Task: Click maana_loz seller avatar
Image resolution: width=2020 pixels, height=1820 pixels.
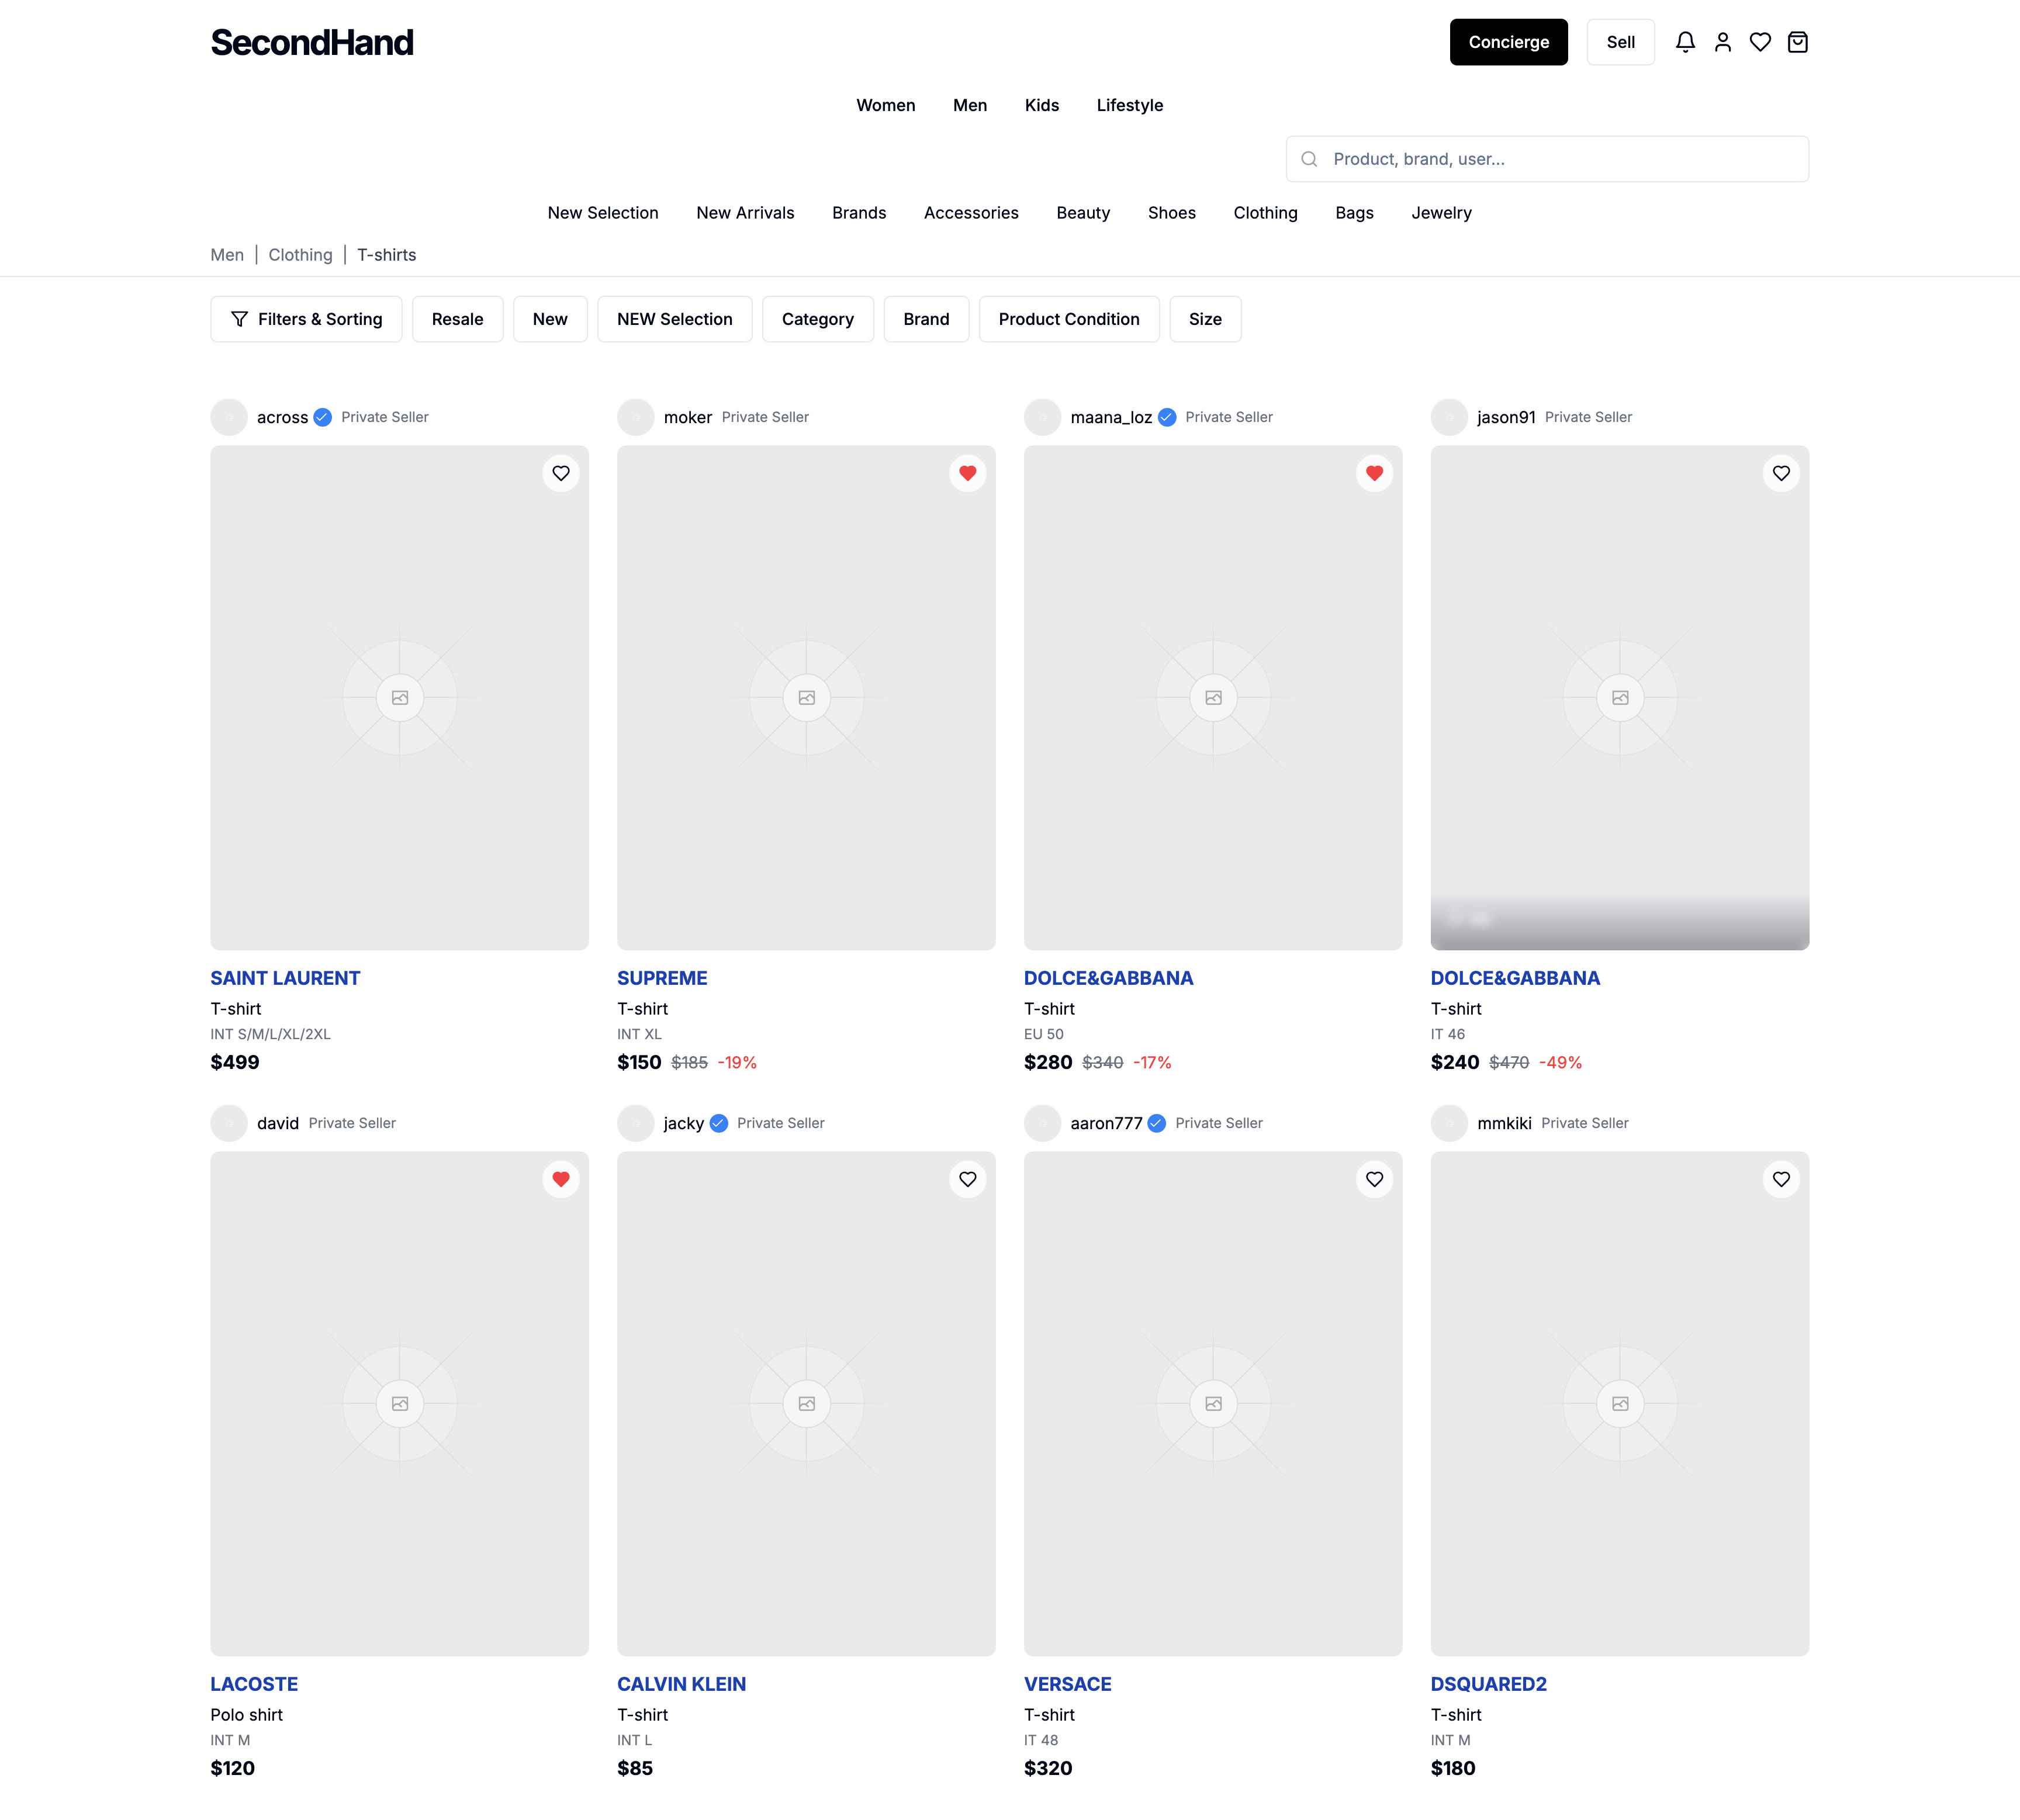Action: coord(1042,417)
